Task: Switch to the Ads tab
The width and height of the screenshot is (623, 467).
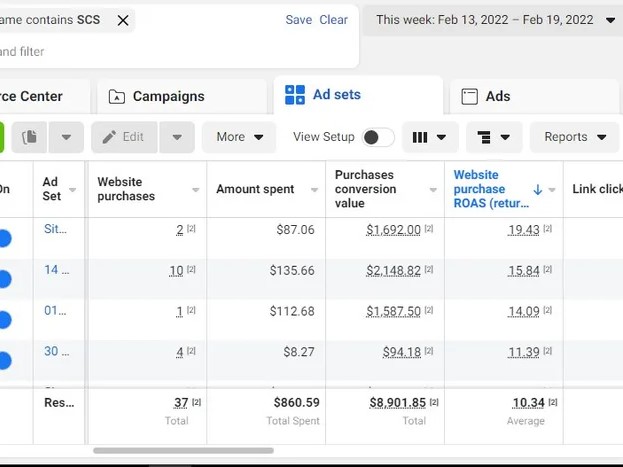Action: tap(535, 96)
